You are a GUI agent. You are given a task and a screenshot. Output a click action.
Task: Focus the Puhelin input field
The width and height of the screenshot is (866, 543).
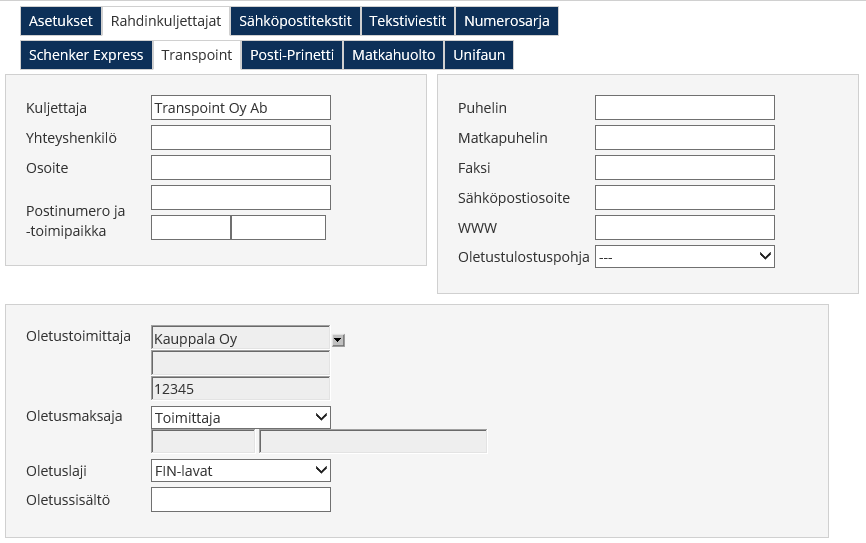coord(684,108)
